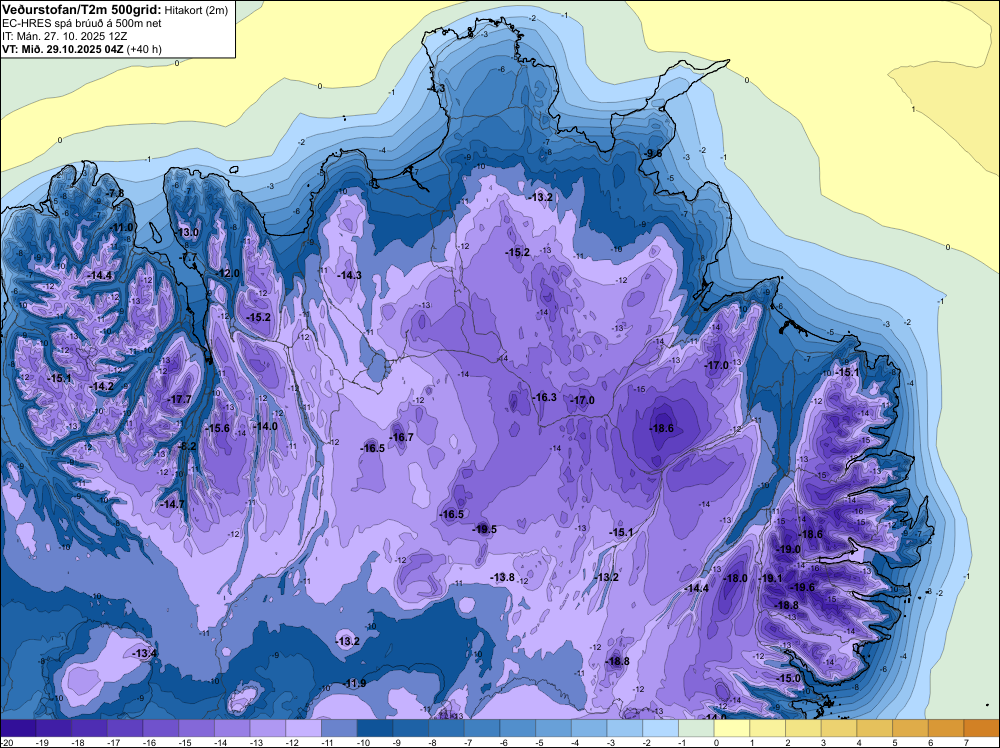Click the -16.3 temperature label

tap(545, 397)
